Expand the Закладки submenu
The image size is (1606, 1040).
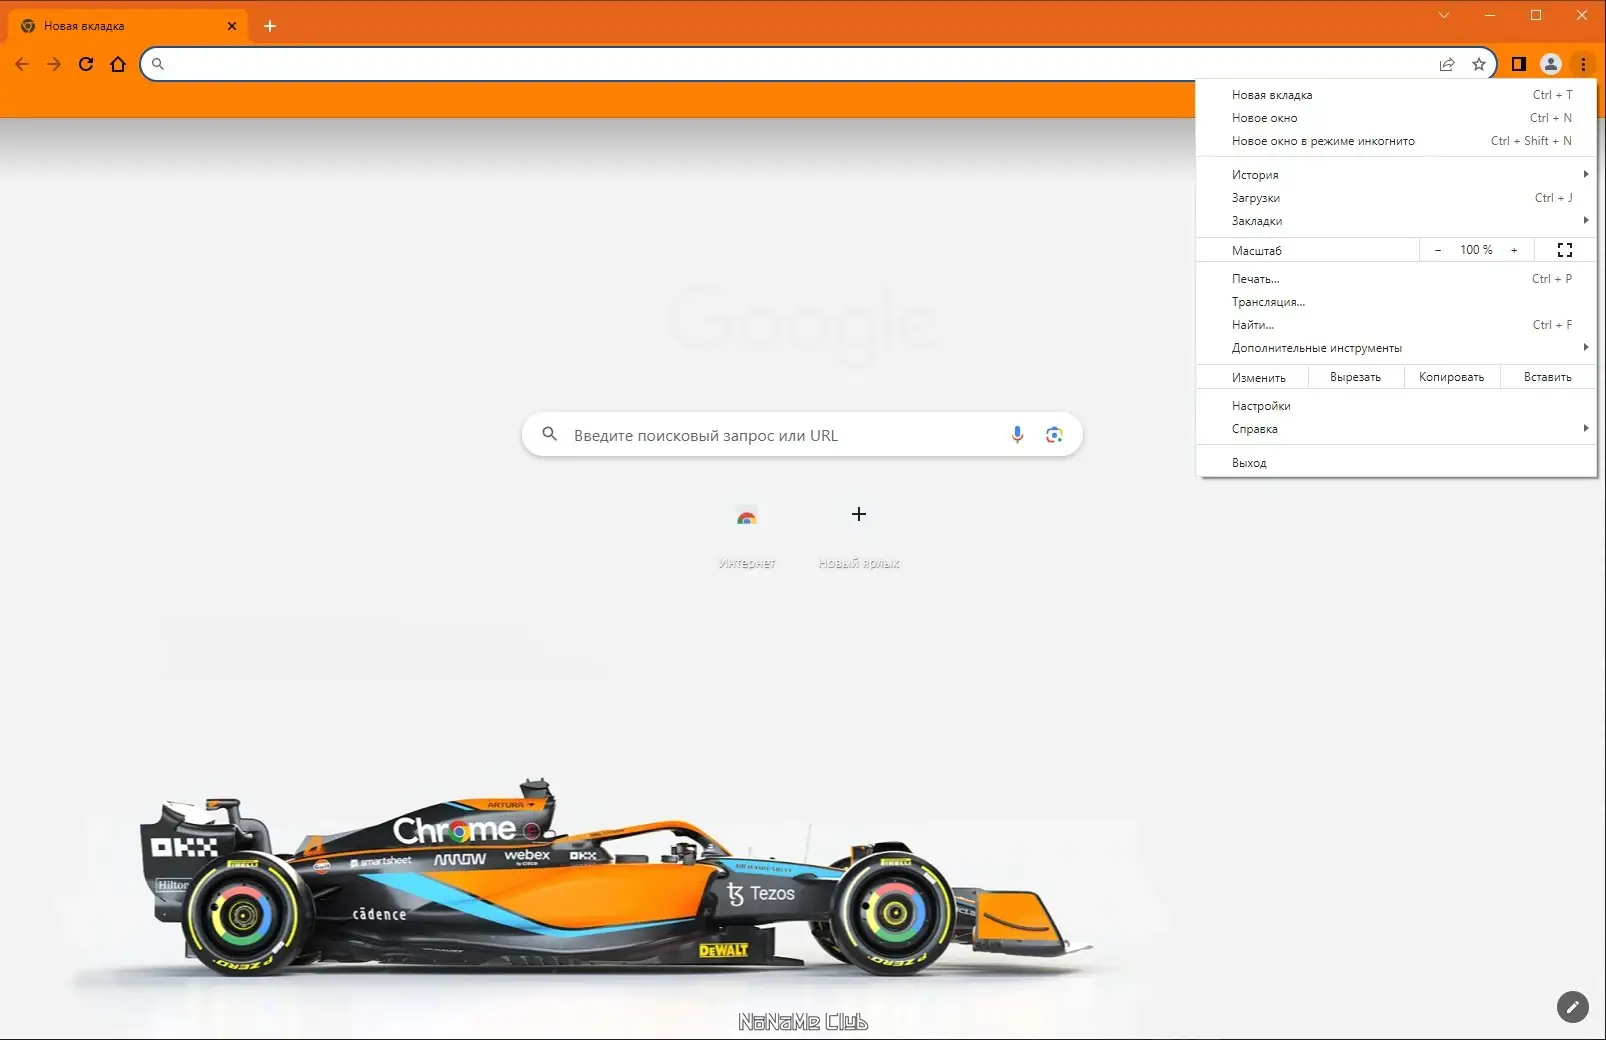(x=1396, y=221)
